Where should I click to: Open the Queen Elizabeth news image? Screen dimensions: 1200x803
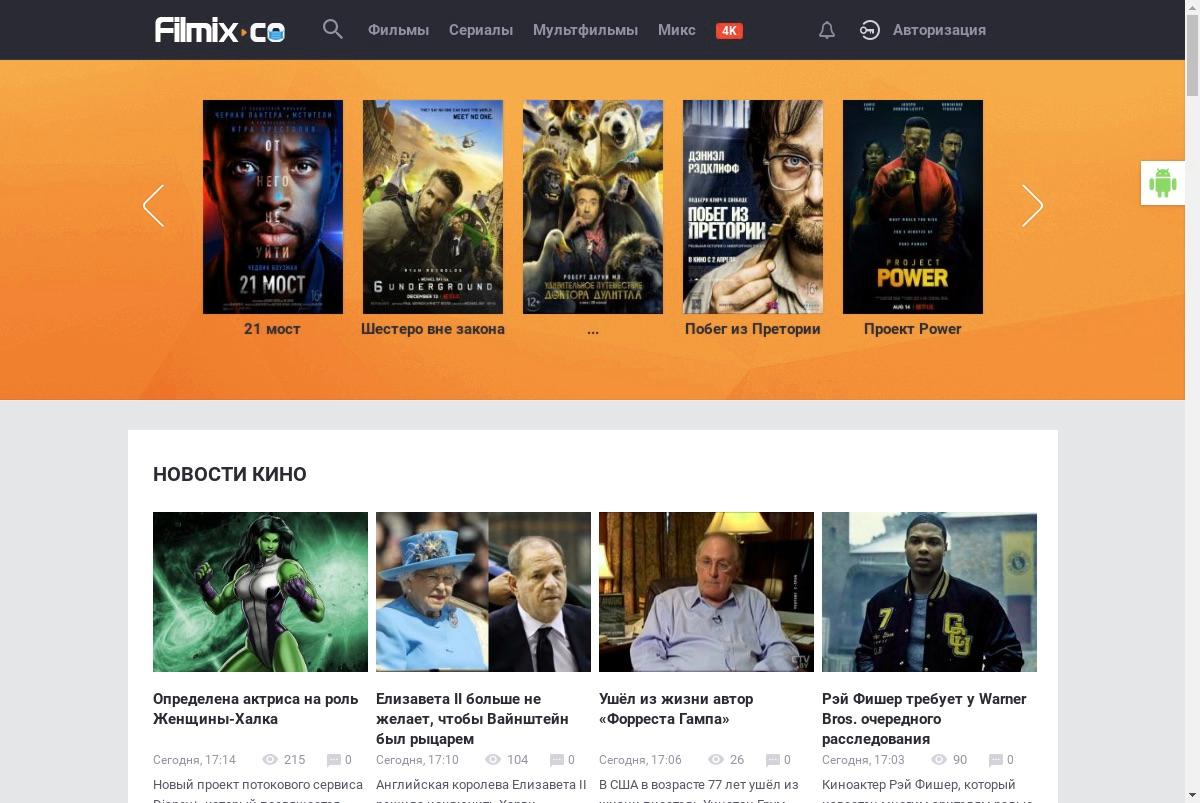483,592
